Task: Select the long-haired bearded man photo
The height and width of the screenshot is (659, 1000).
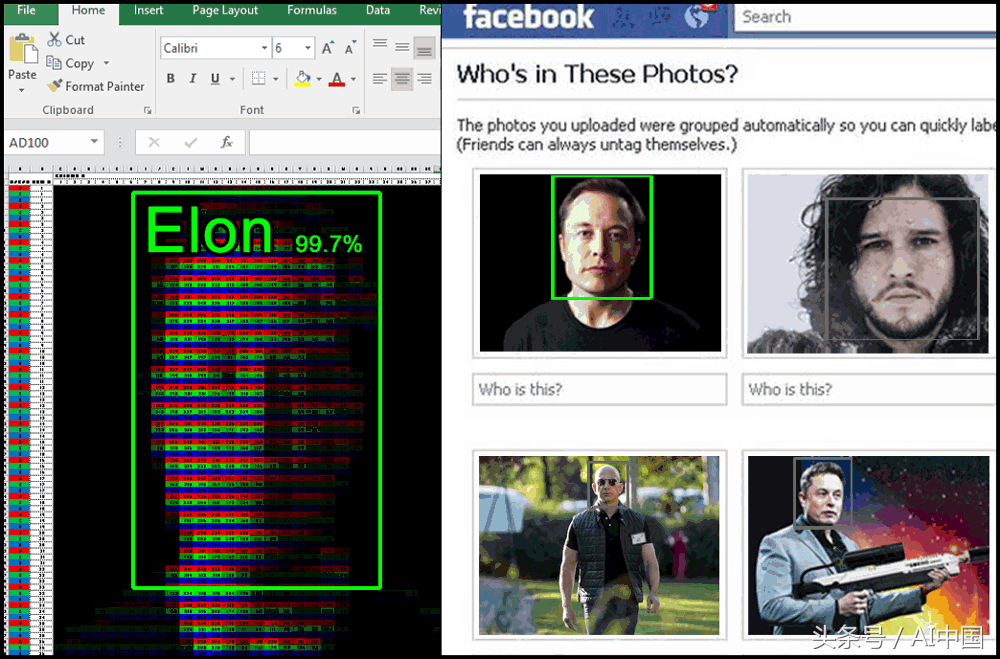Action: click(x=868, y=263)
